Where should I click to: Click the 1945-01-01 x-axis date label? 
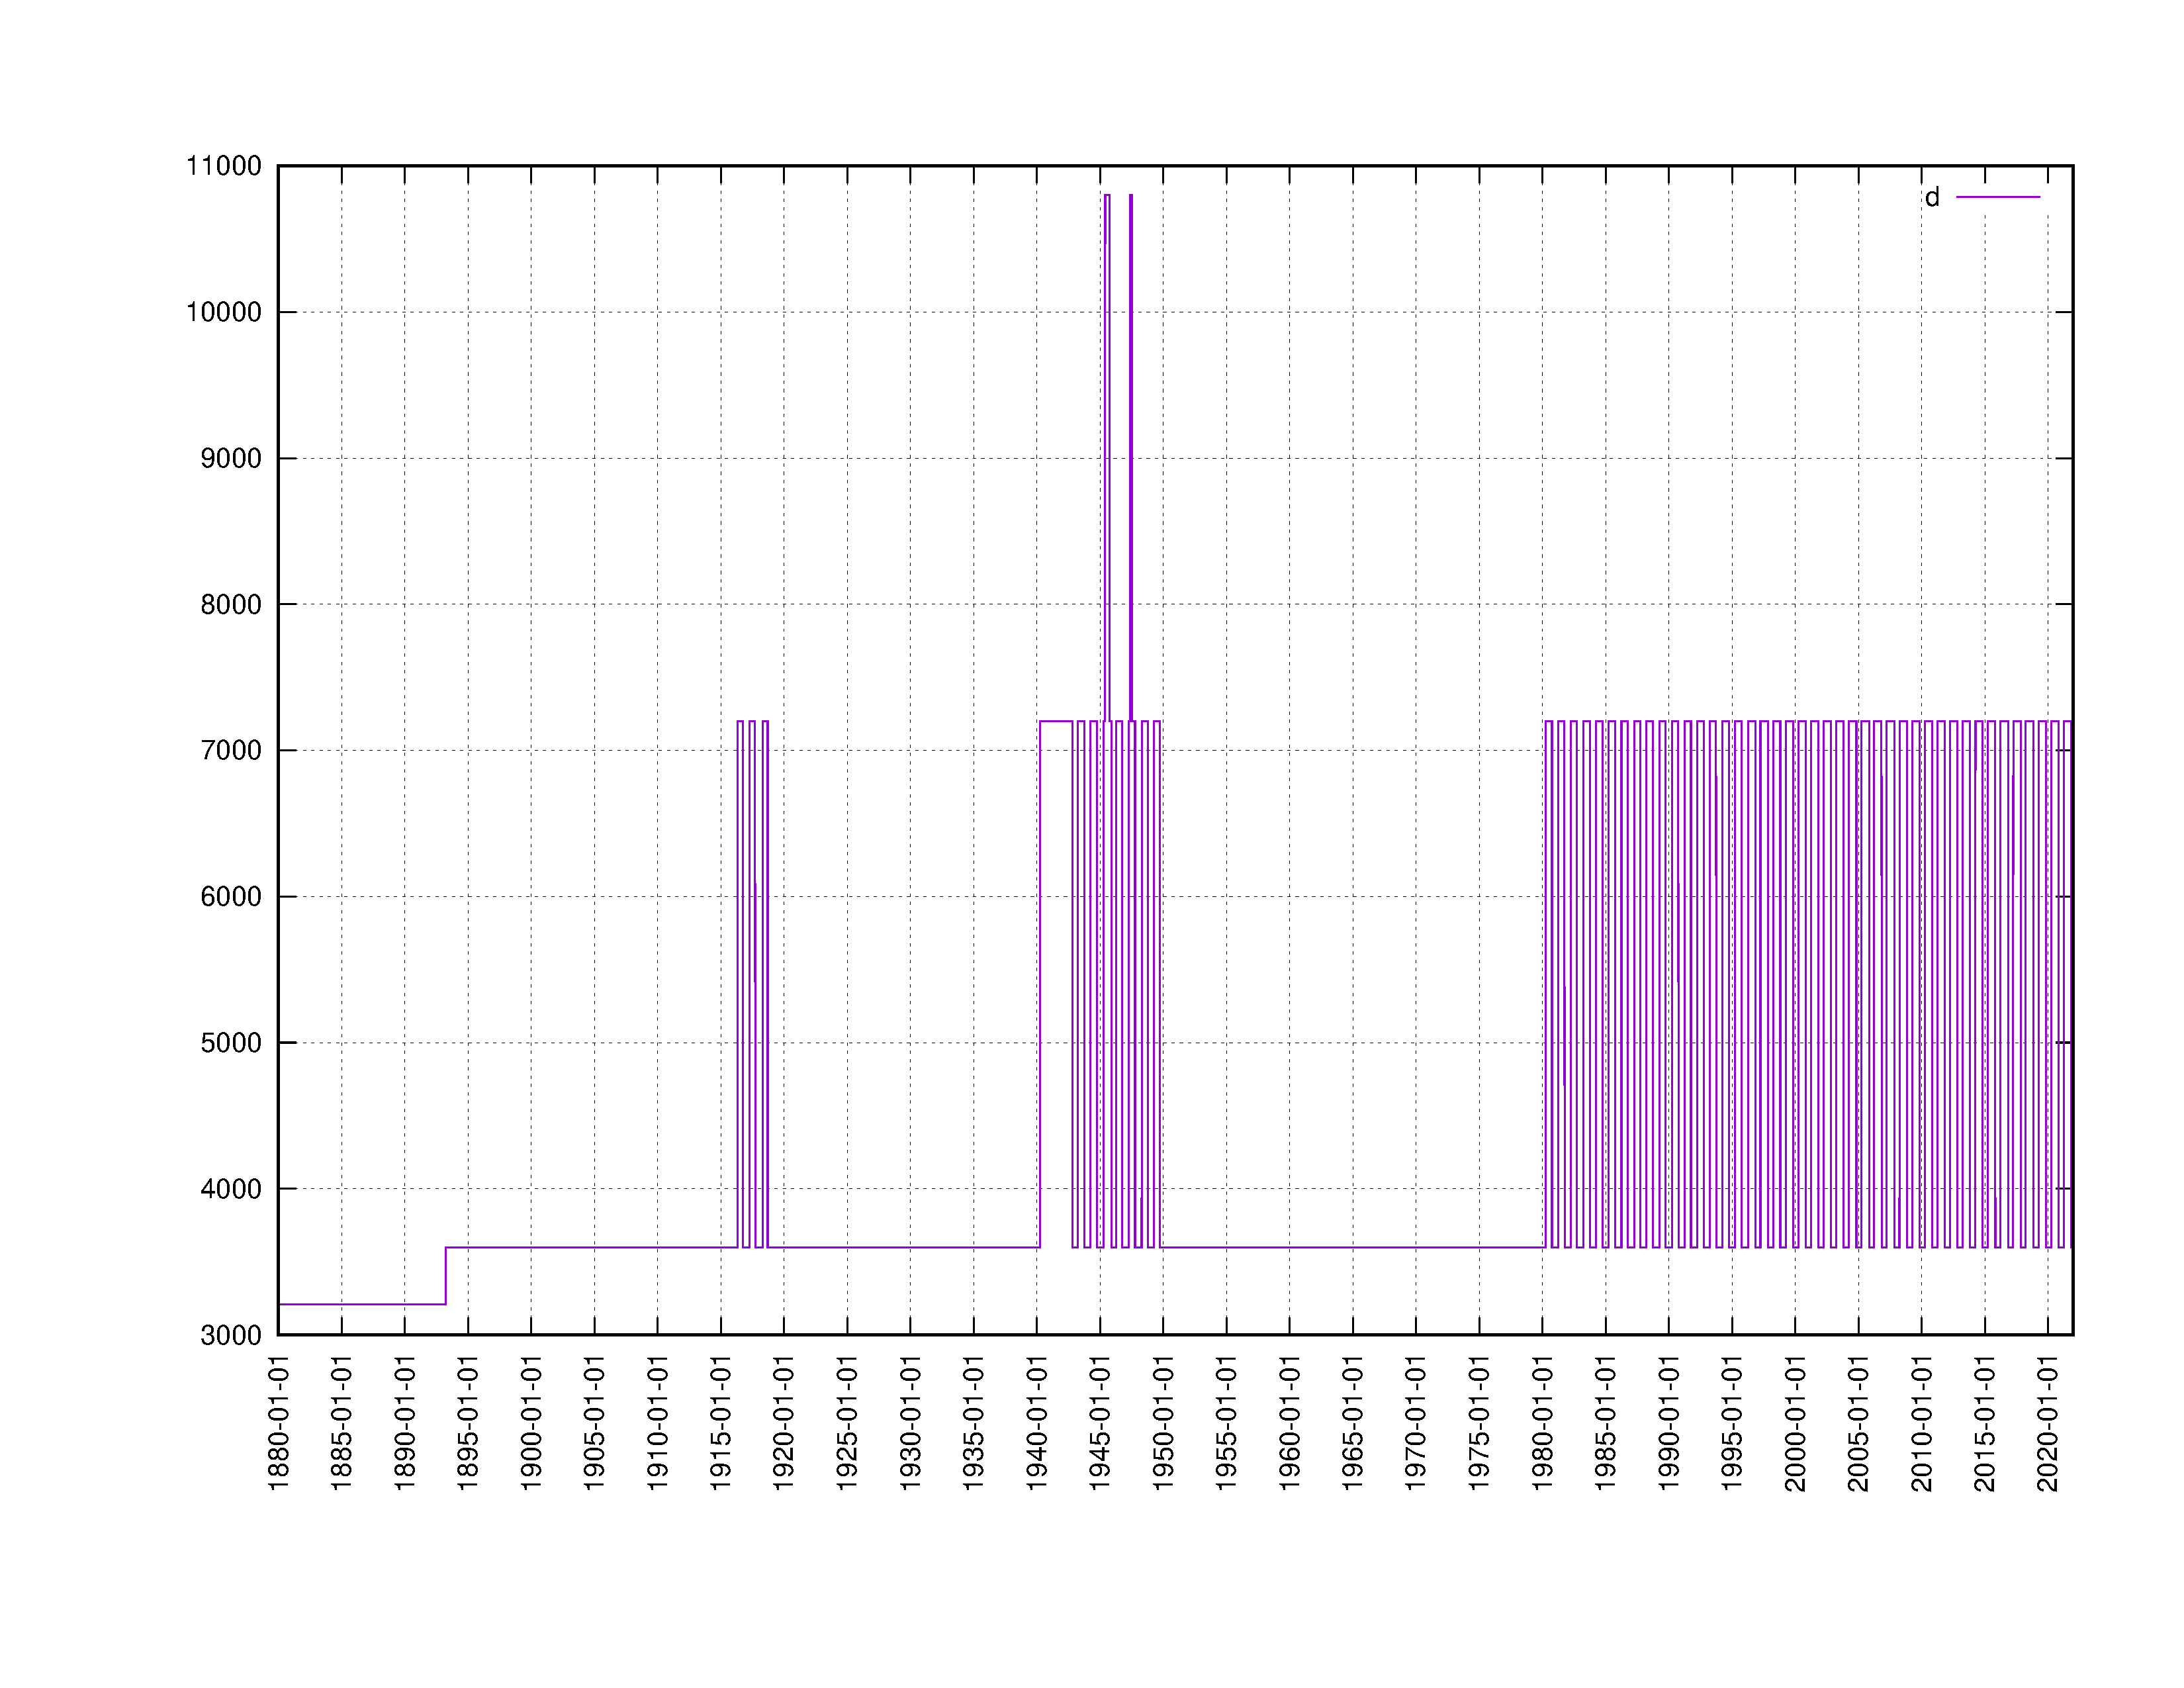click(1100, 1423)
